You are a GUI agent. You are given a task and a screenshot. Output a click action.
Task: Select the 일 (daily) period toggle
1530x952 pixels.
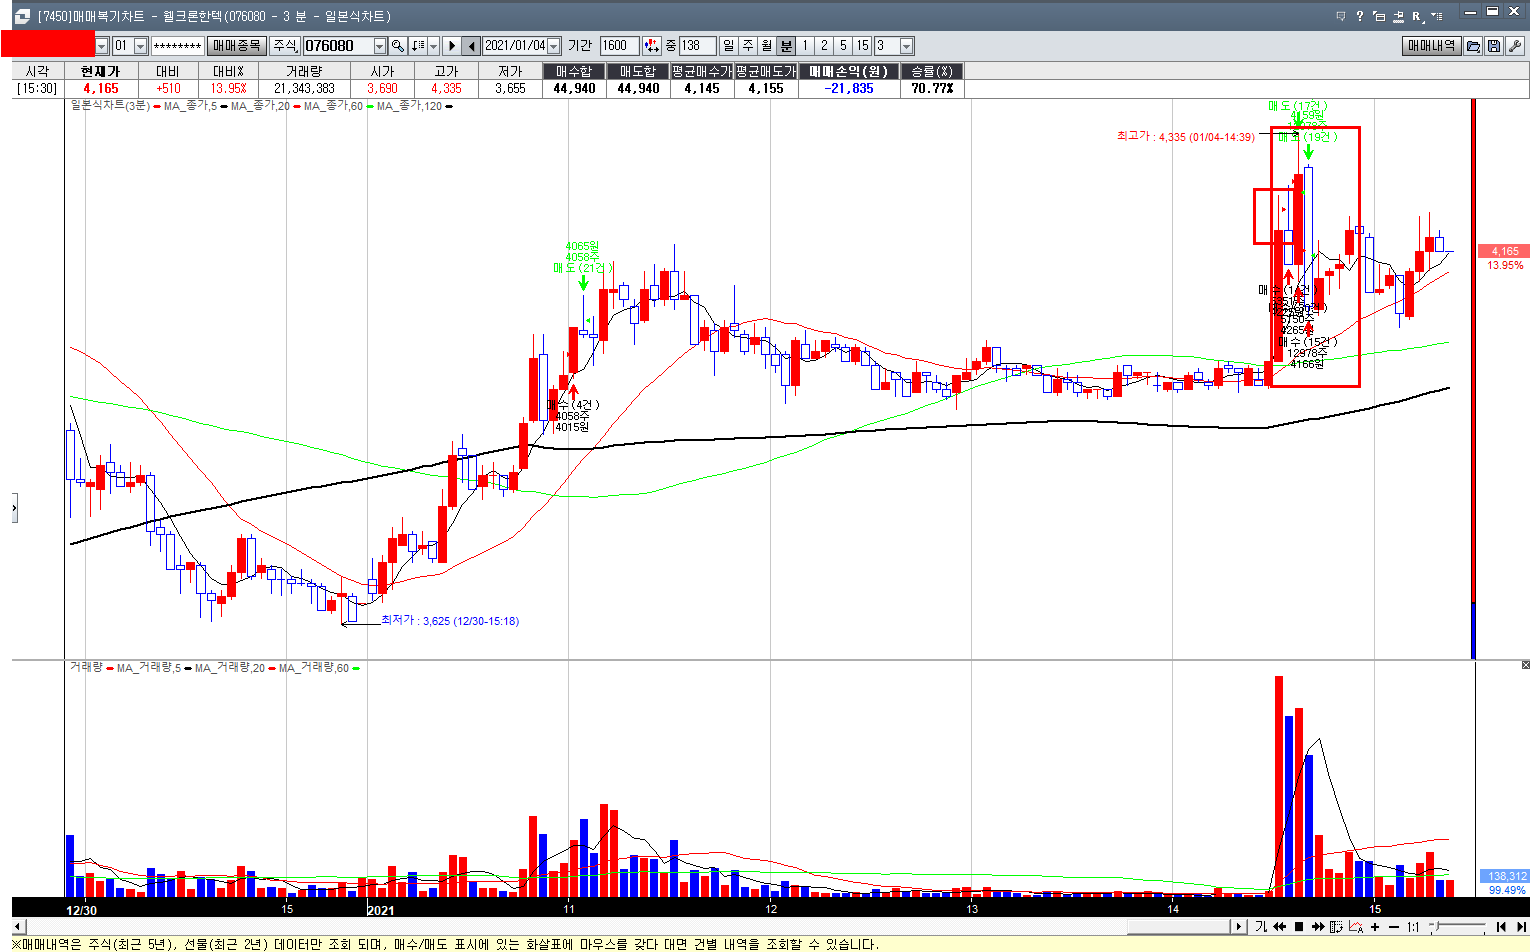tap(728, 46)
